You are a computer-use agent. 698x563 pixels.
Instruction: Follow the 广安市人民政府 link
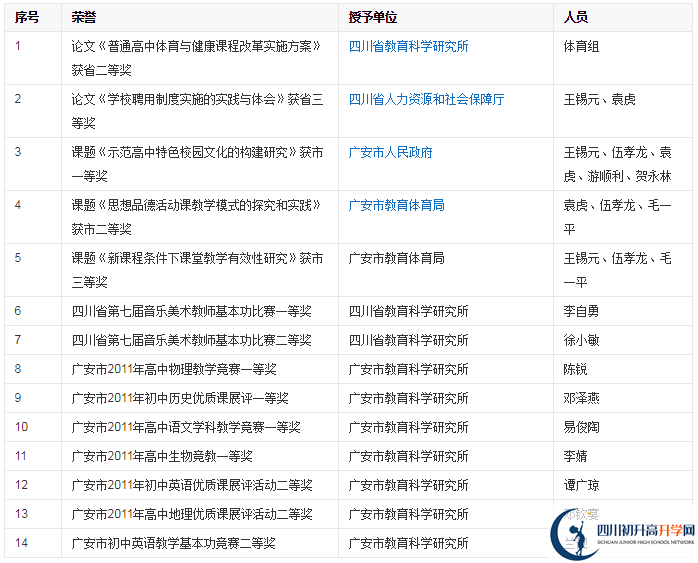(x=390, y=152)
